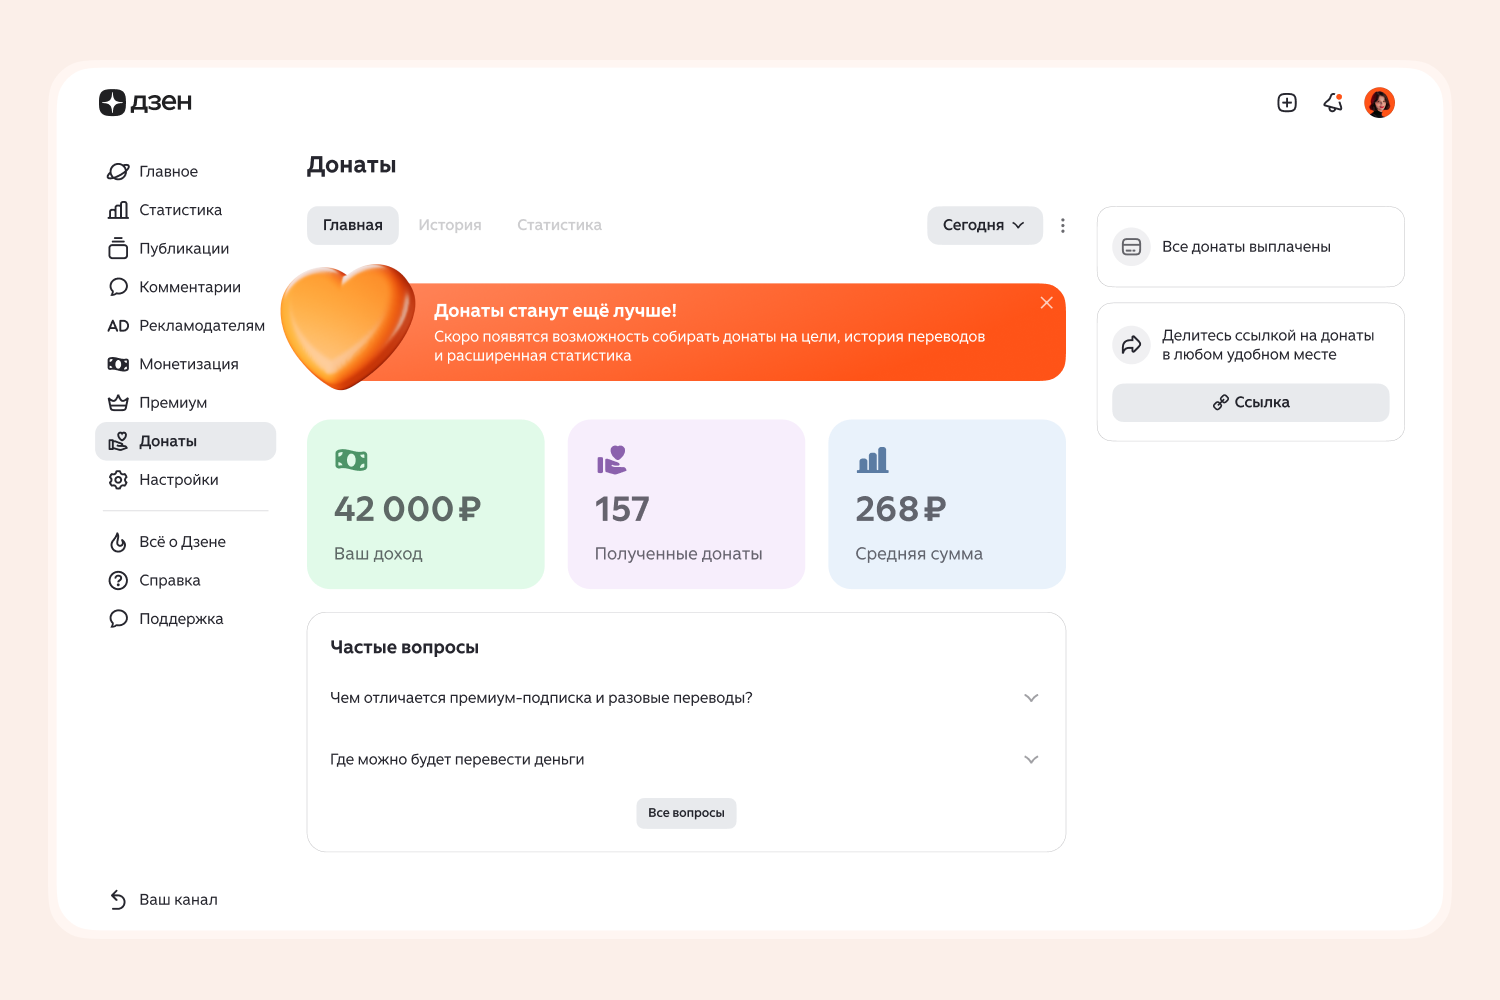
Task: Open Comments section in sidebar
Action: point(189,287)
